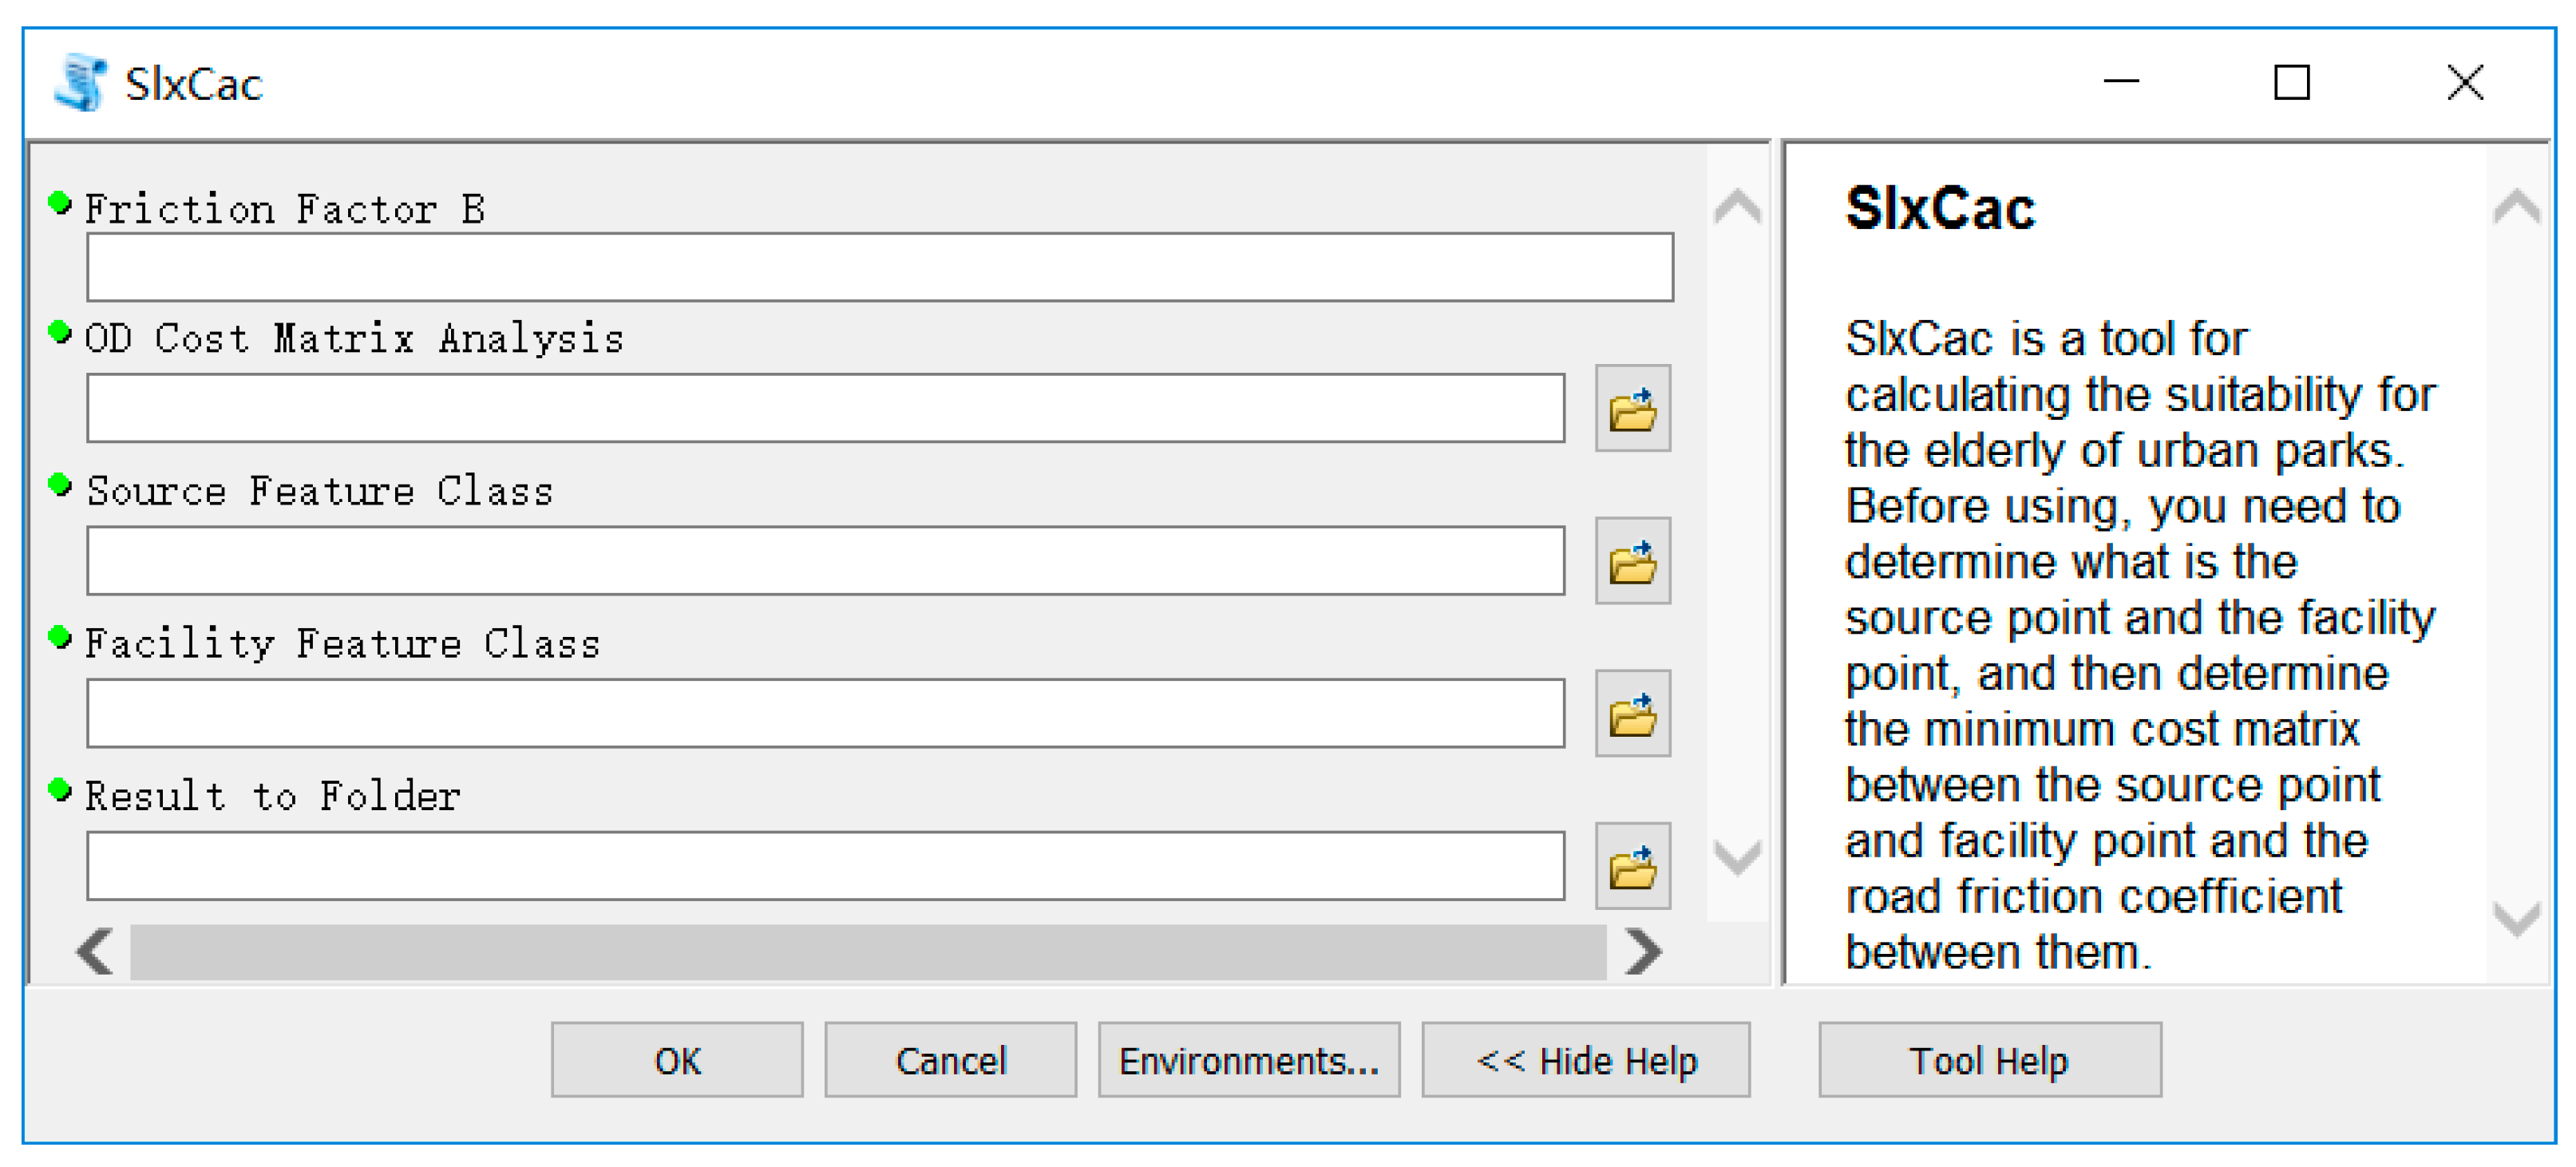Collapse help panel with Hide Help
The image size is (2576, 1167).
click(1585, 1060)
